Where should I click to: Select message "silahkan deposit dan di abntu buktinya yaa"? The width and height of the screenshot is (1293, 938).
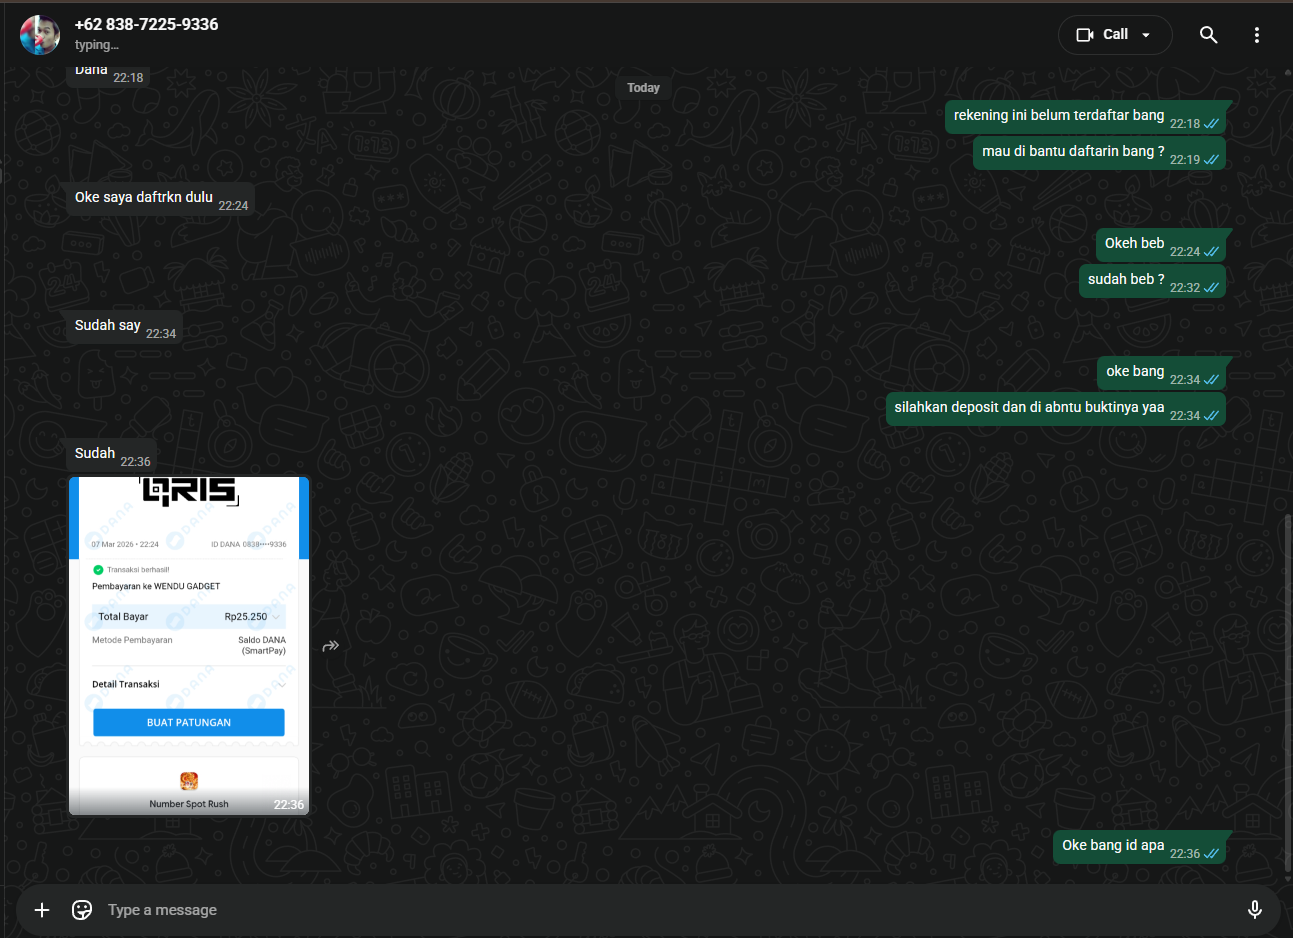pos(1055,409)
